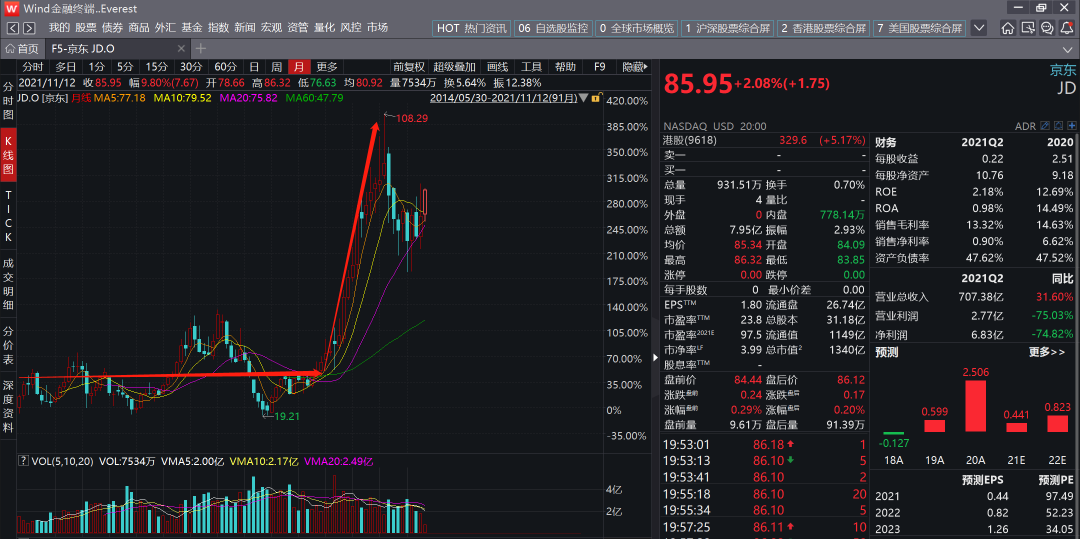
Task: Click 隐藏 to hide the side panel
Action: point(636,67)
